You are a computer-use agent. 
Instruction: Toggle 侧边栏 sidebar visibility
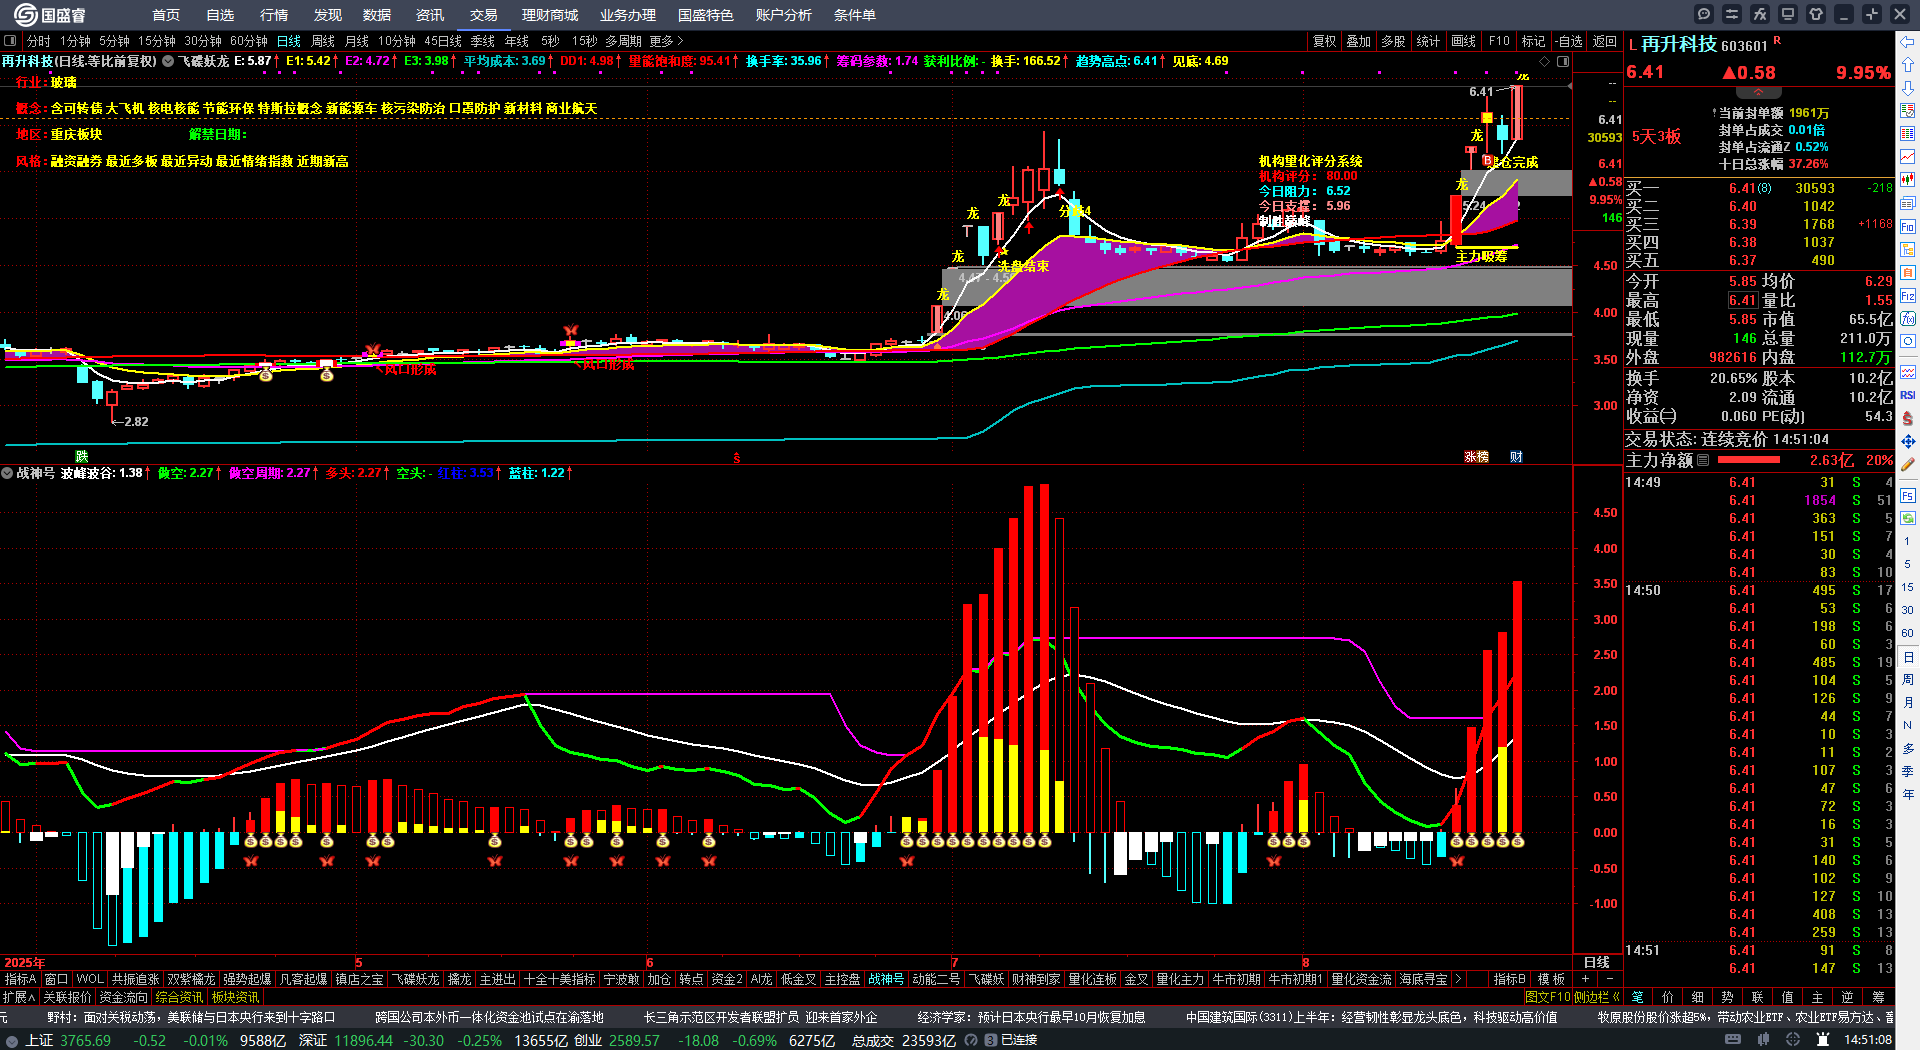click(x=1597, y=997)
